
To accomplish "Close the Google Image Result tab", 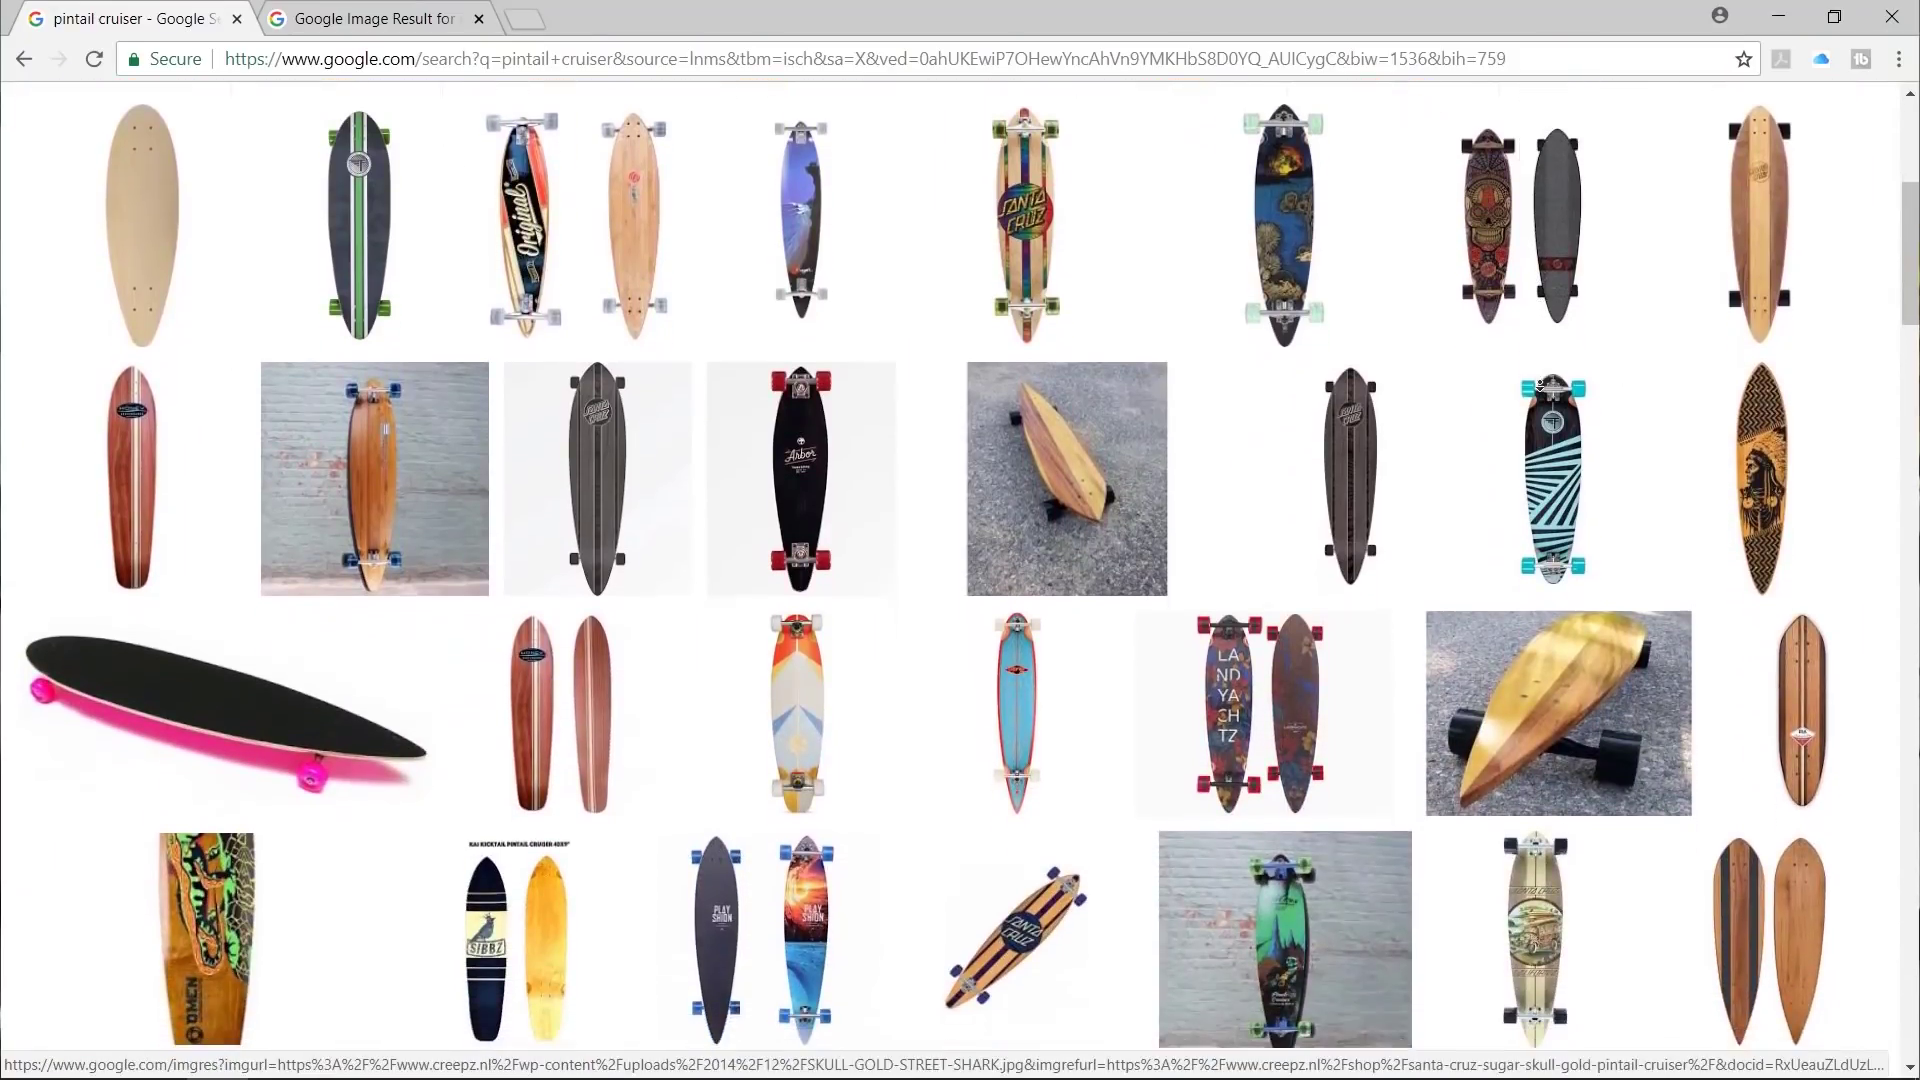I will pos(478,18).
